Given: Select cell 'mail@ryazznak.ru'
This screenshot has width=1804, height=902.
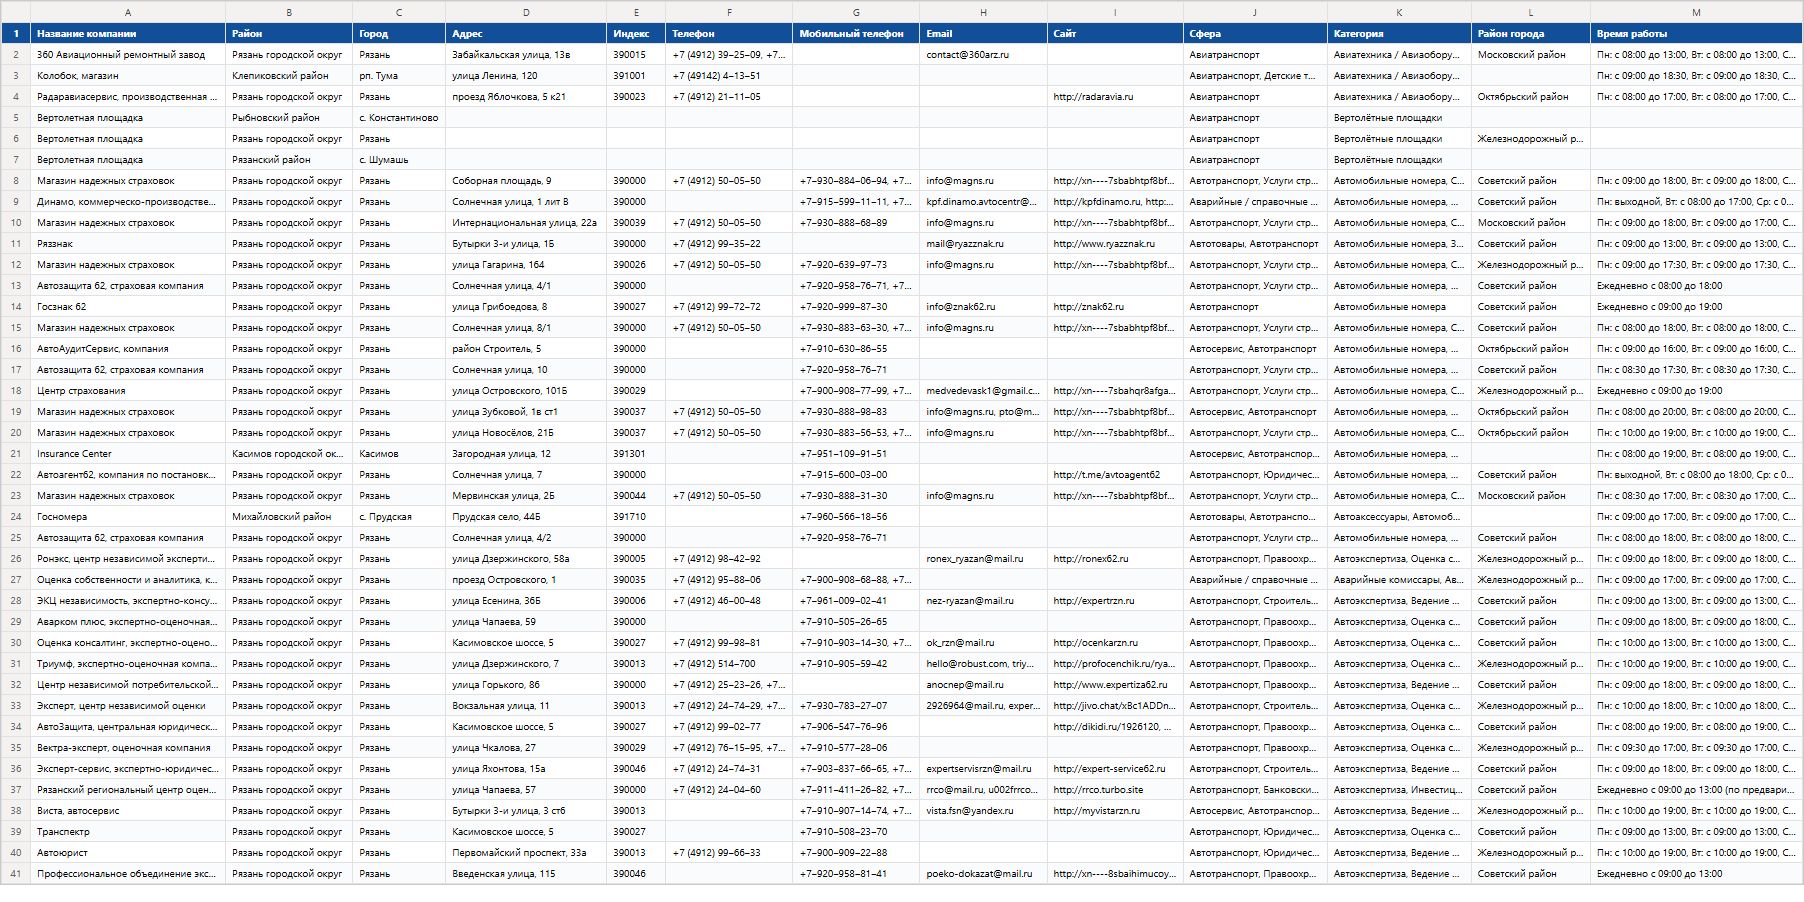Looking at the screenshot, I should coord(983,244).
